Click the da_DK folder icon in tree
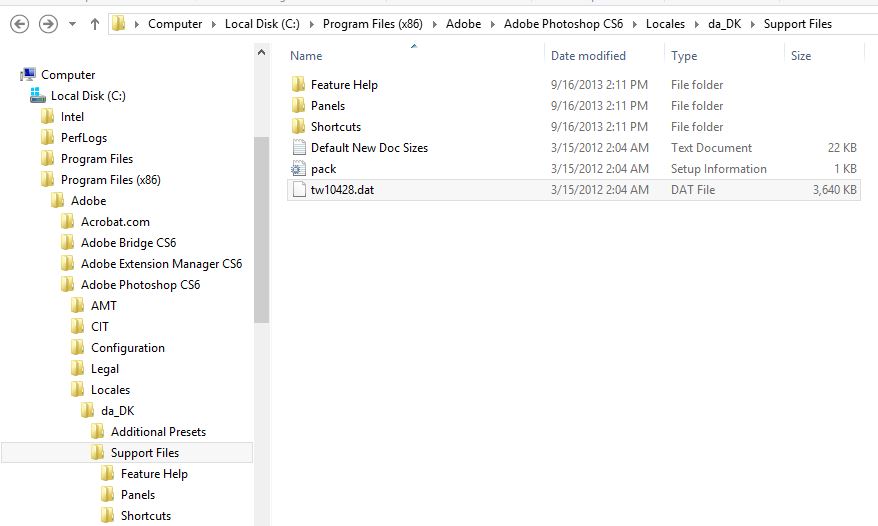The height and width of the screenshot is (526, 878). tap(88, 411)
